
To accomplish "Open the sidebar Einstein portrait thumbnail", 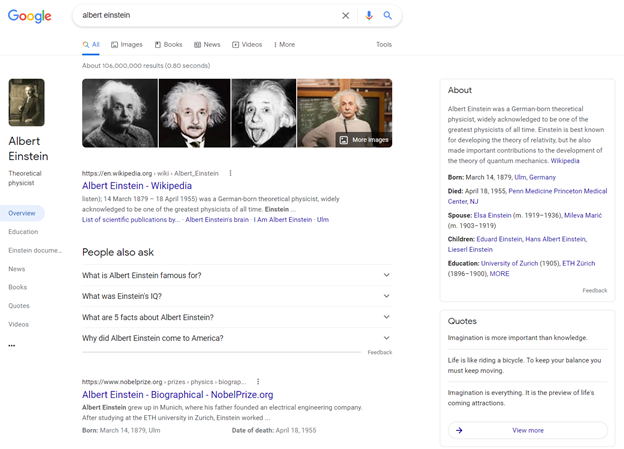I will [27, 102].
